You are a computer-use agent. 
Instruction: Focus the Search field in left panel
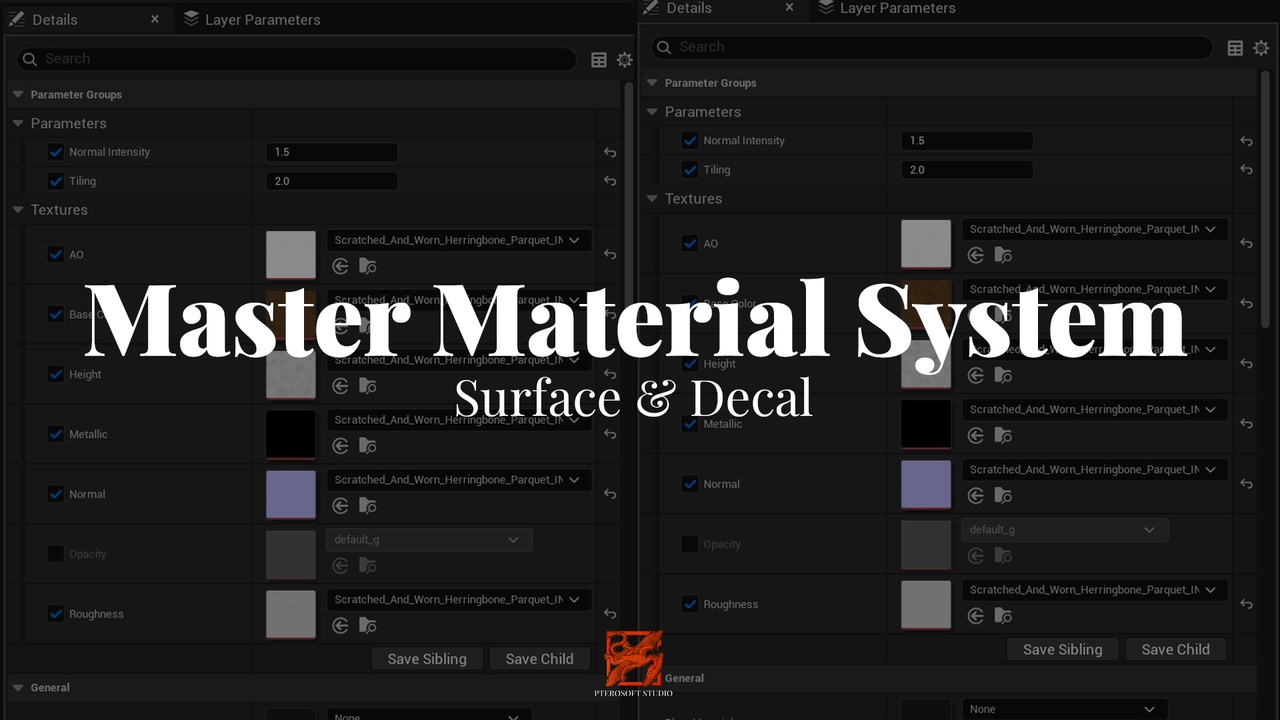pyautogui.click(x=296, y=59)
